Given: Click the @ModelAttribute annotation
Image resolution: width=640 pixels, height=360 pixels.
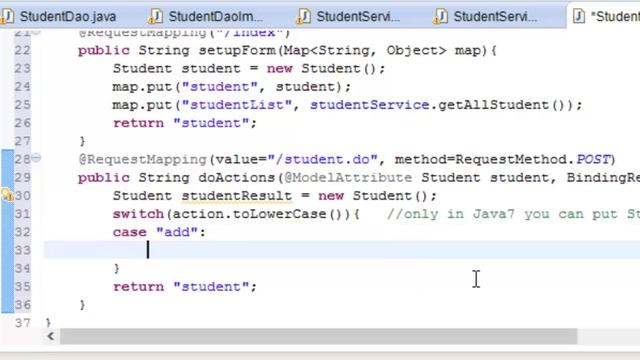Looking at the screenshot, I should 348,178.
